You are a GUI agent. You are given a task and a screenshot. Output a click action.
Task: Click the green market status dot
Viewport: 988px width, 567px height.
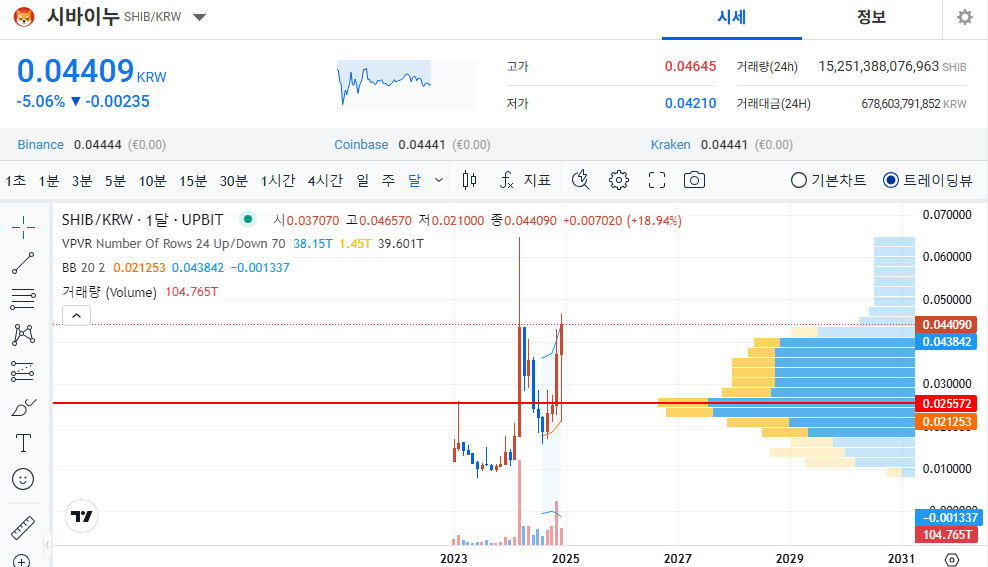pos(248,219)
